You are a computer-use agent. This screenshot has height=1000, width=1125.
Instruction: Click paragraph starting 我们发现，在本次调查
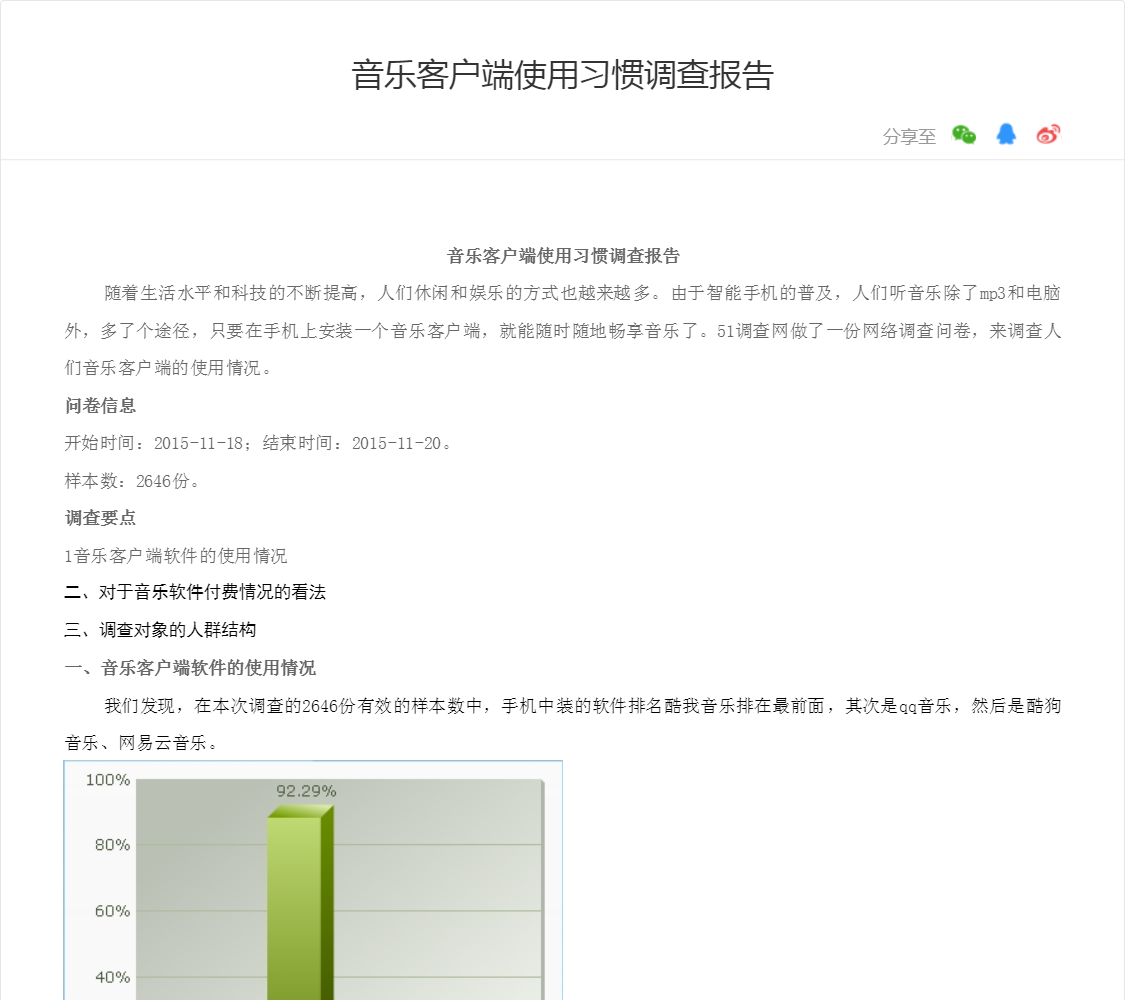[562, 724]
